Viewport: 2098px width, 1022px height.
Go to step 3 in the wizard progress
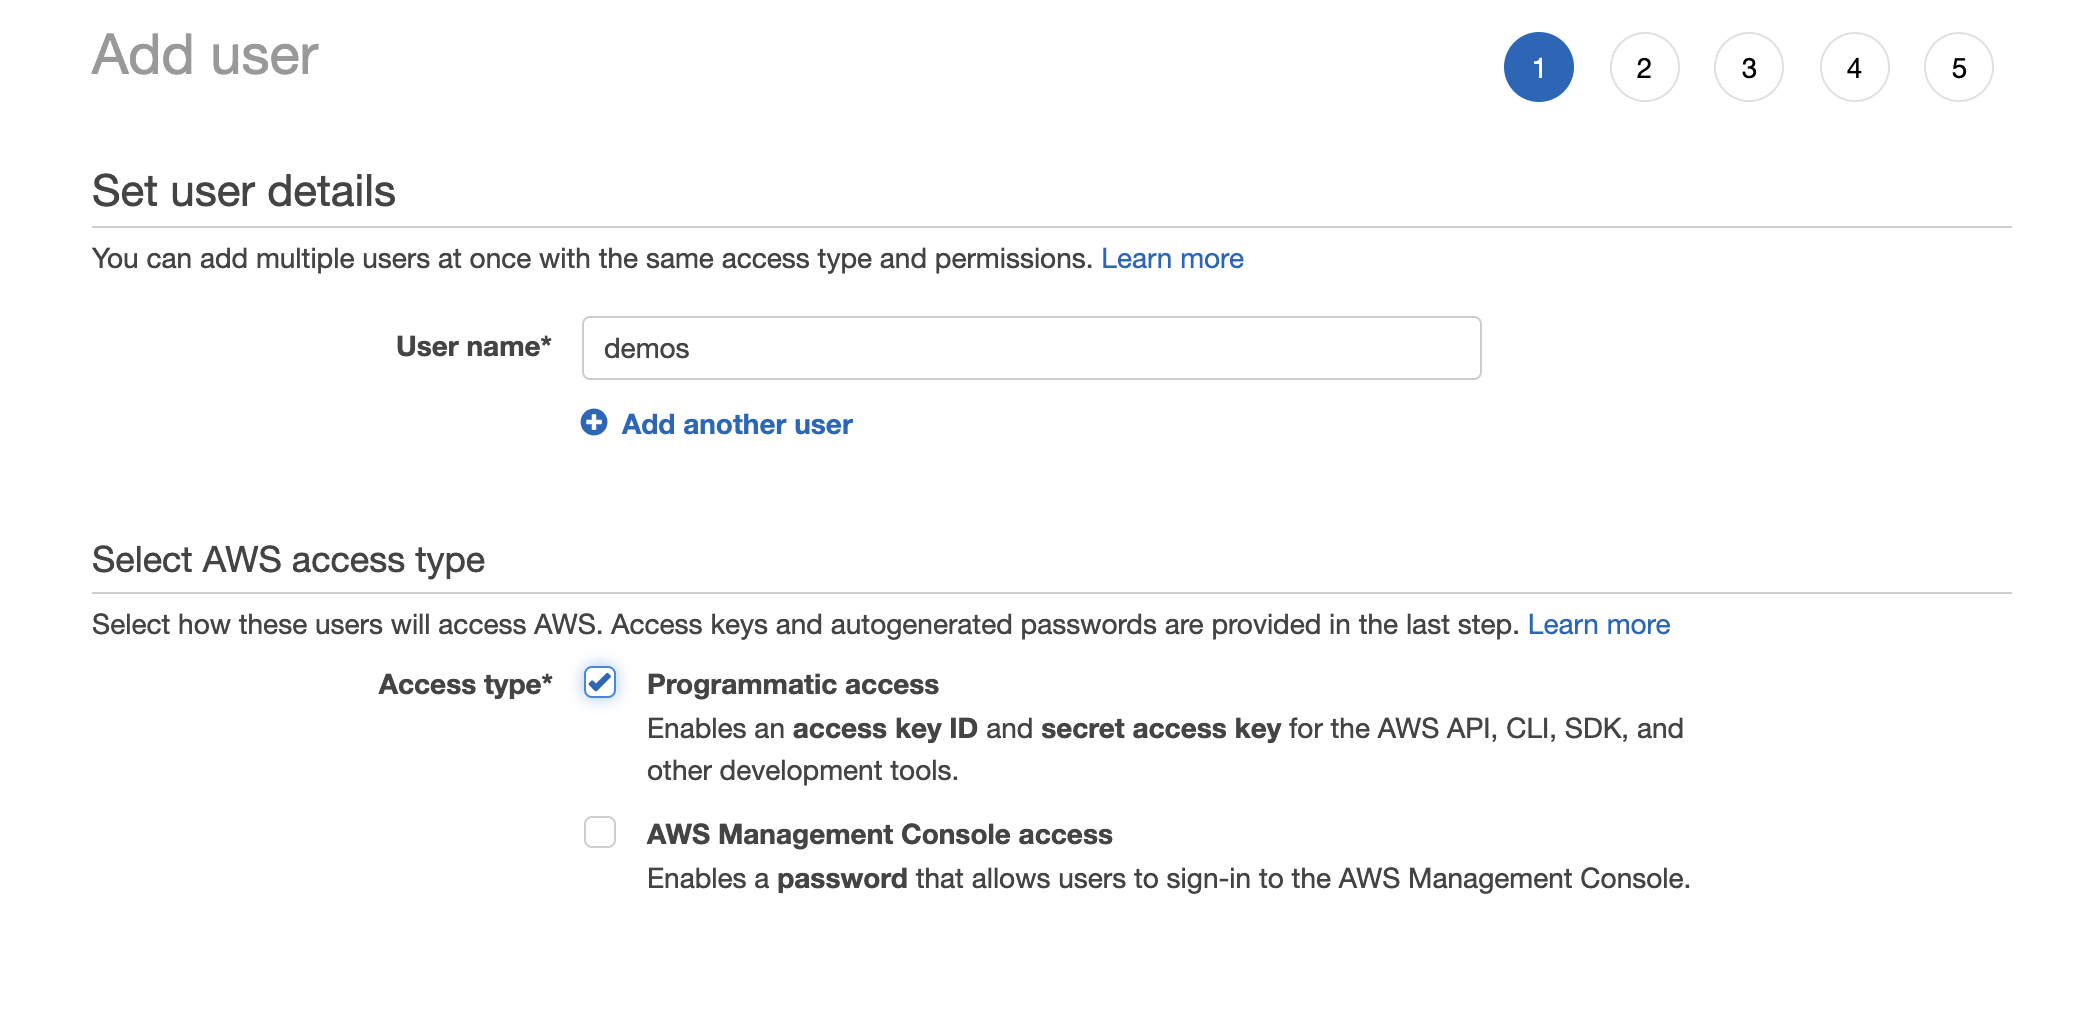coord(1749,67)
